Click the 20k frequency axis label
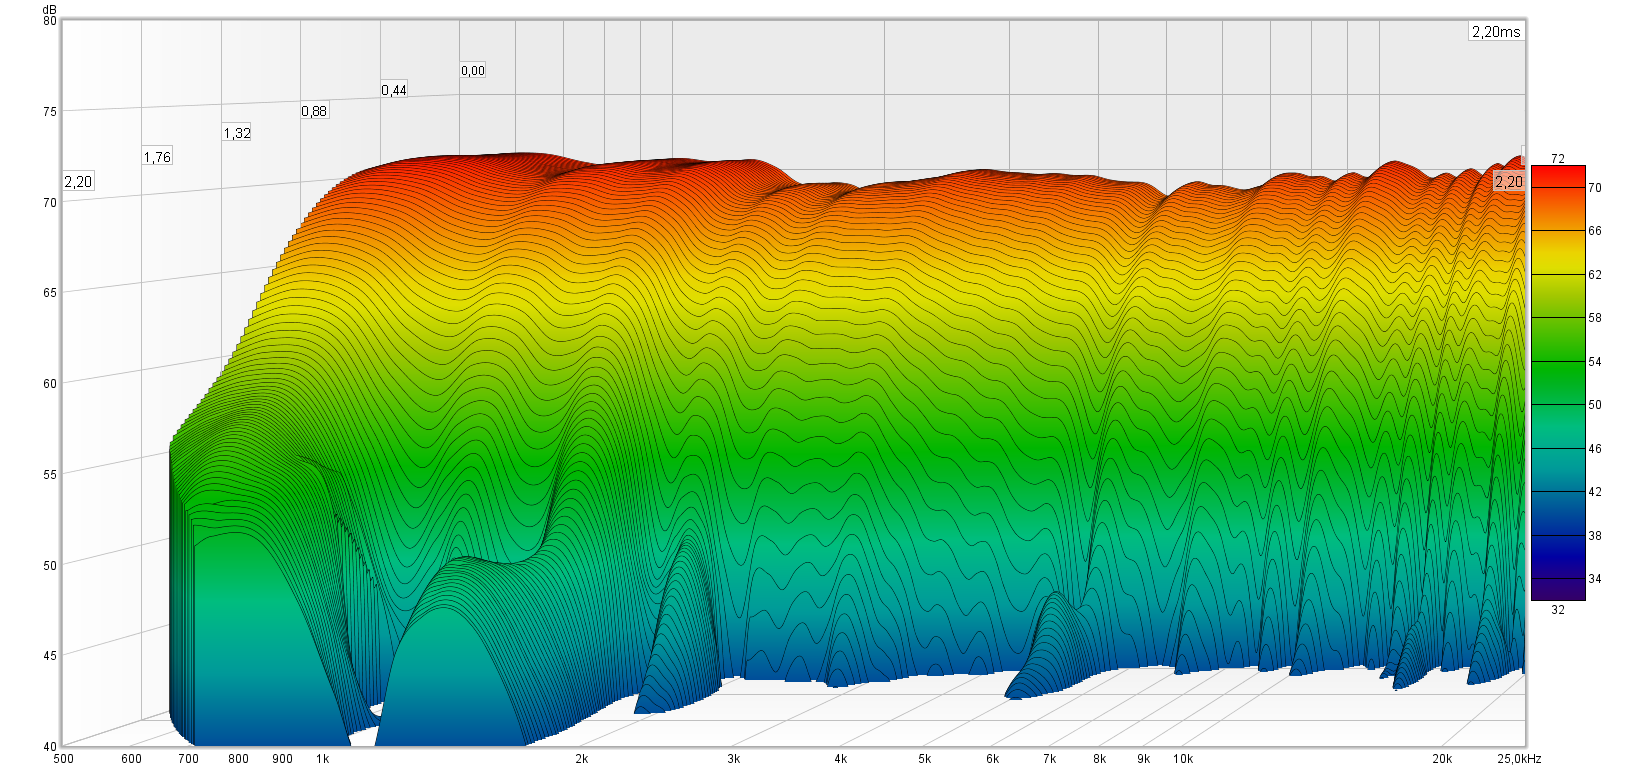Viewport: 1633px width, 772px height. click(1442, 759)
